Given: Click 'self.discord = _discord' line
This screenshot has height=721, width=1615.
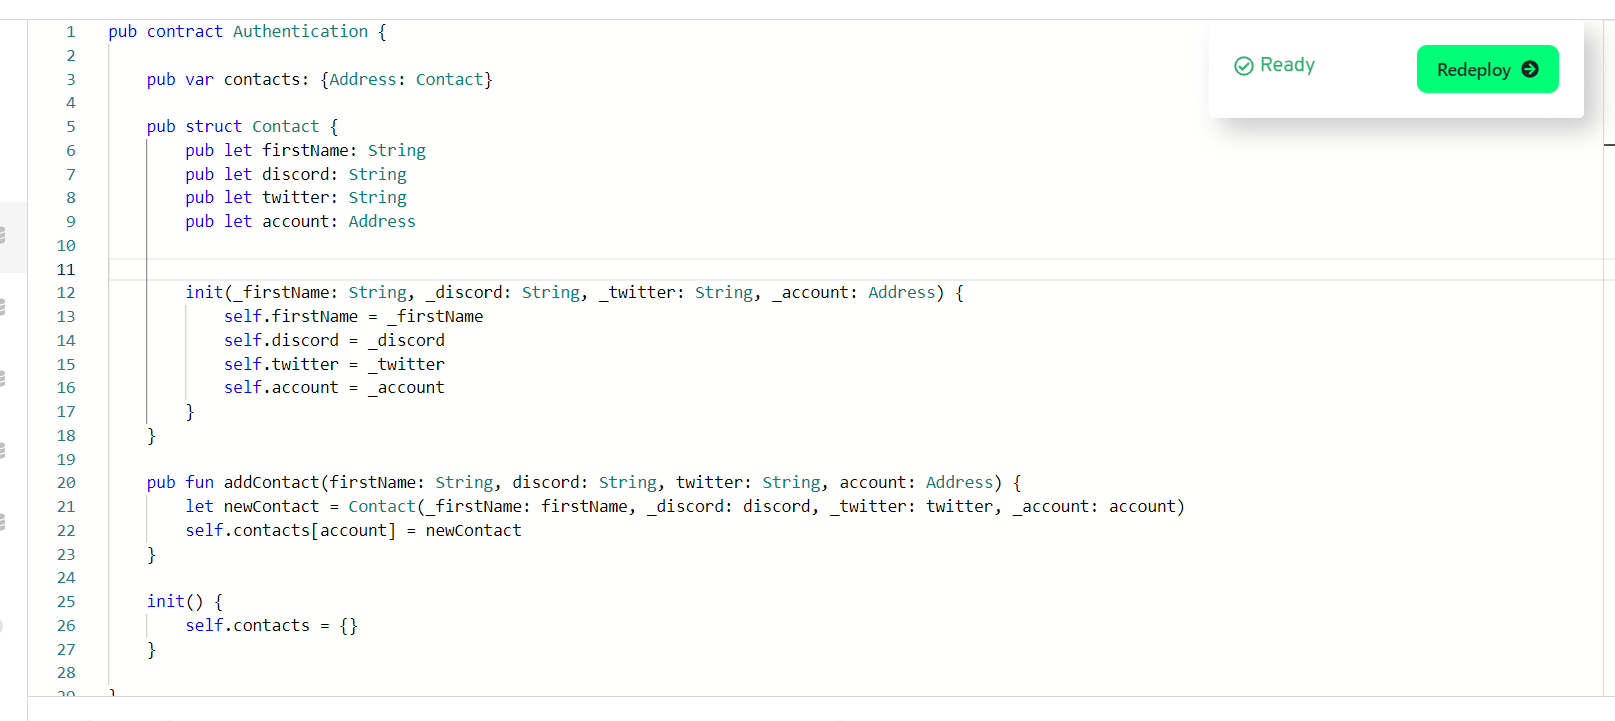Looking at the screenshot, I should coord(334,341).
